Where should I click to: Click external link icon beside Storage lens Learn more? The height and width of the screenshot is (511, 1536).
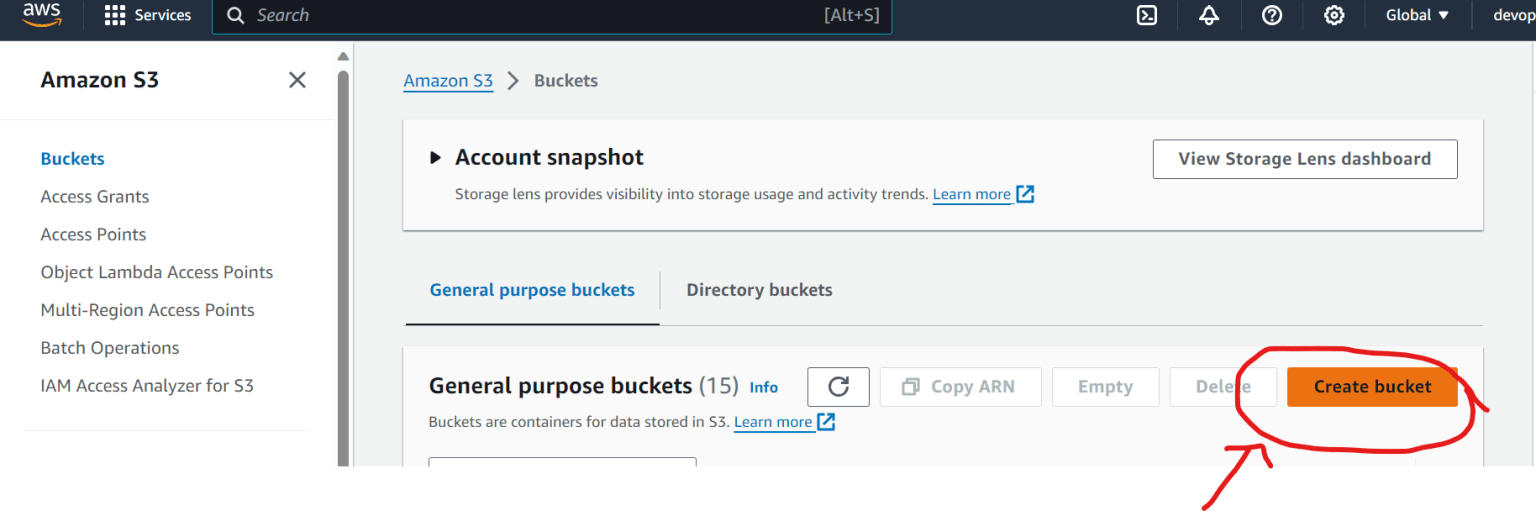click(x=1025, y=194)
